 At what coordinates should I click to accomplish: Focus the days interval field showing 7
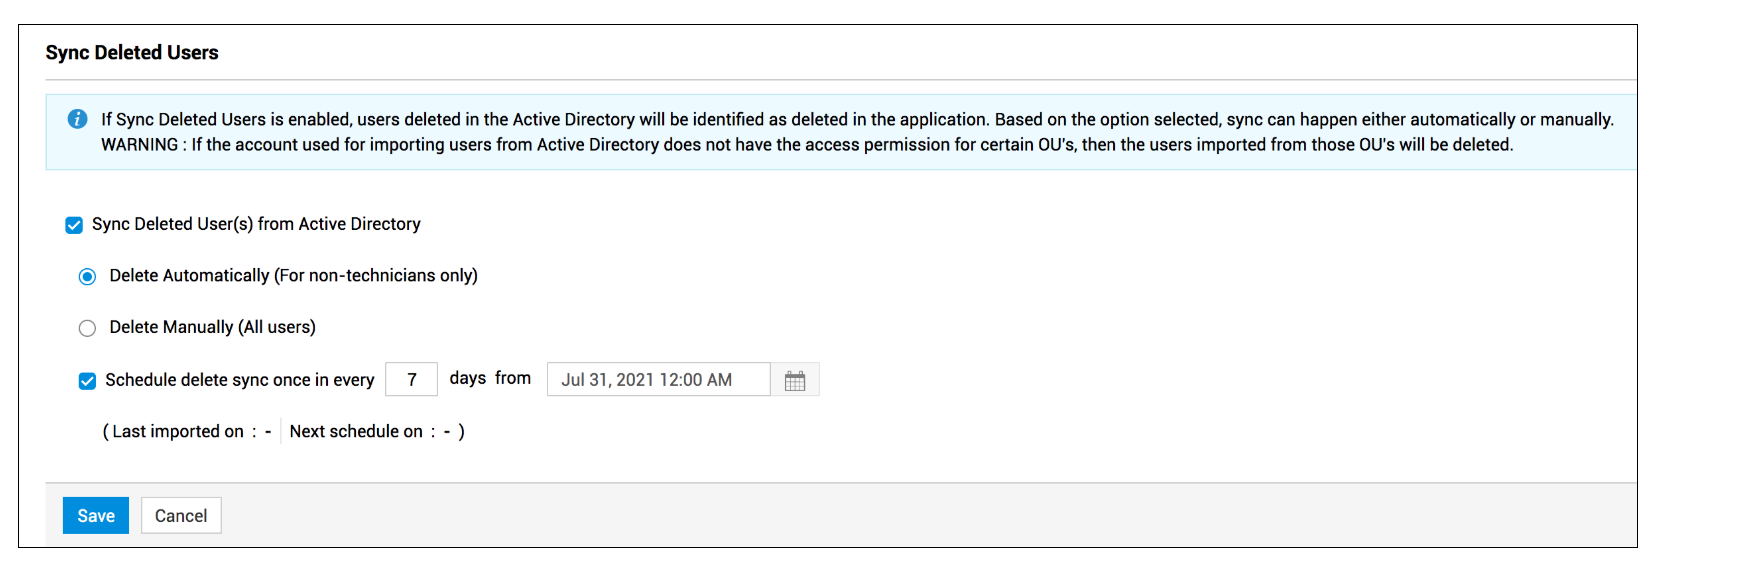click(411, 380)
